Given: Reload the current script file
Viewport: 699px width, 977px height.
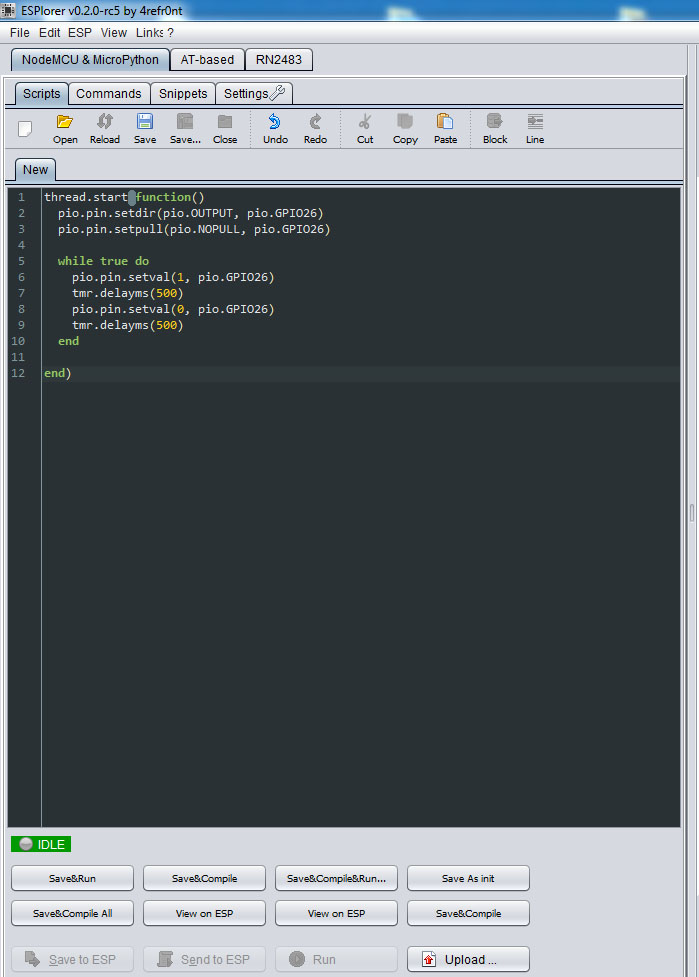Looking at the screenshot, I should click(104, 128).
